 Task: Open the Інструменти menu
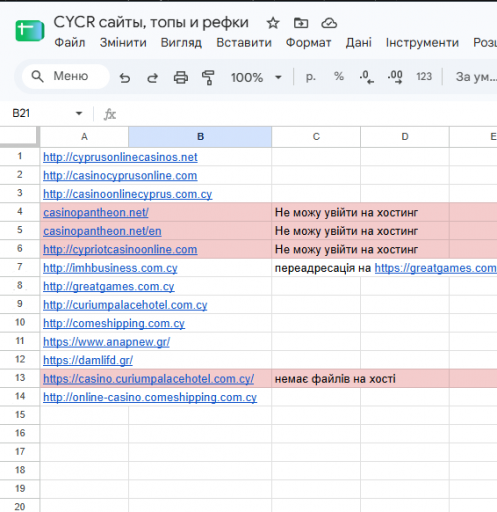point(422,43)
